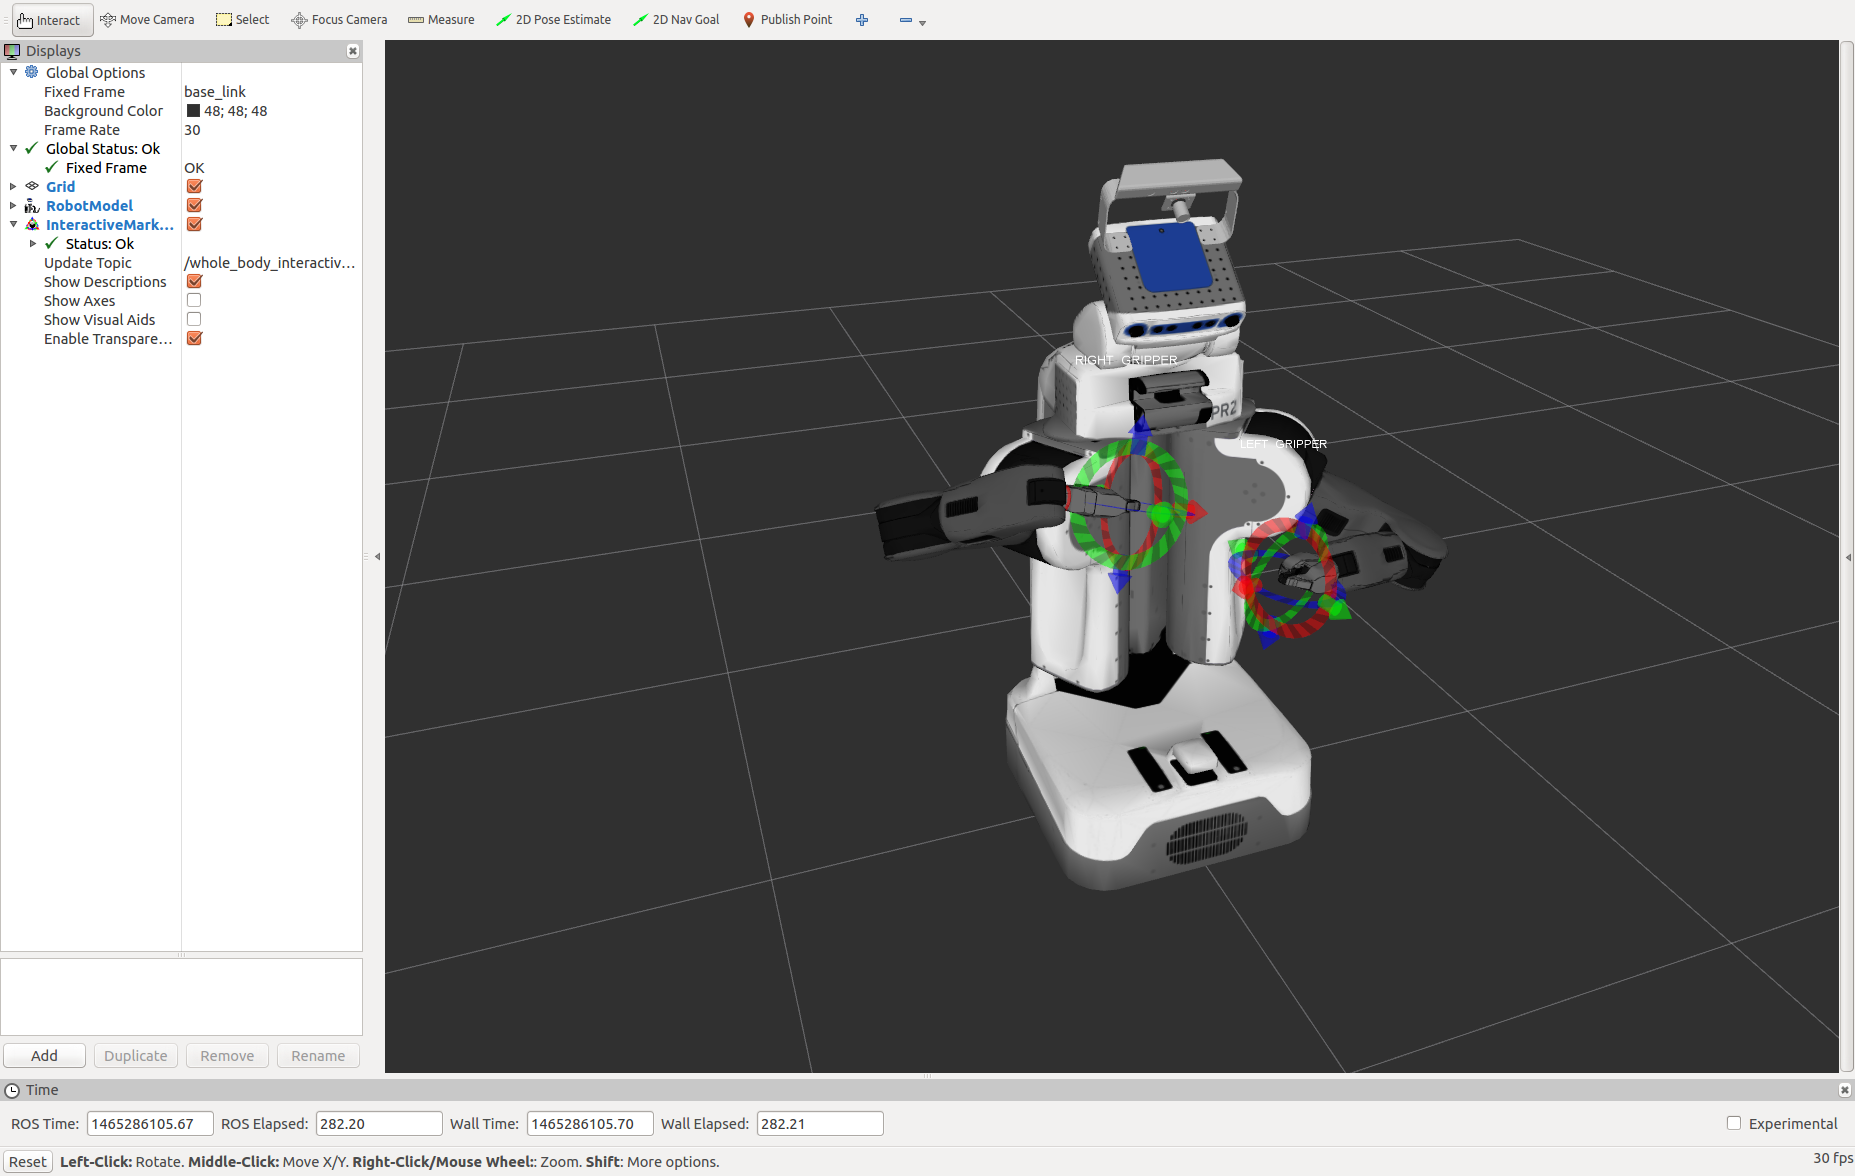Collapse the Global Options tree node
The height and width of the screenshot is (1176, 1855).
tap(13, 72)
